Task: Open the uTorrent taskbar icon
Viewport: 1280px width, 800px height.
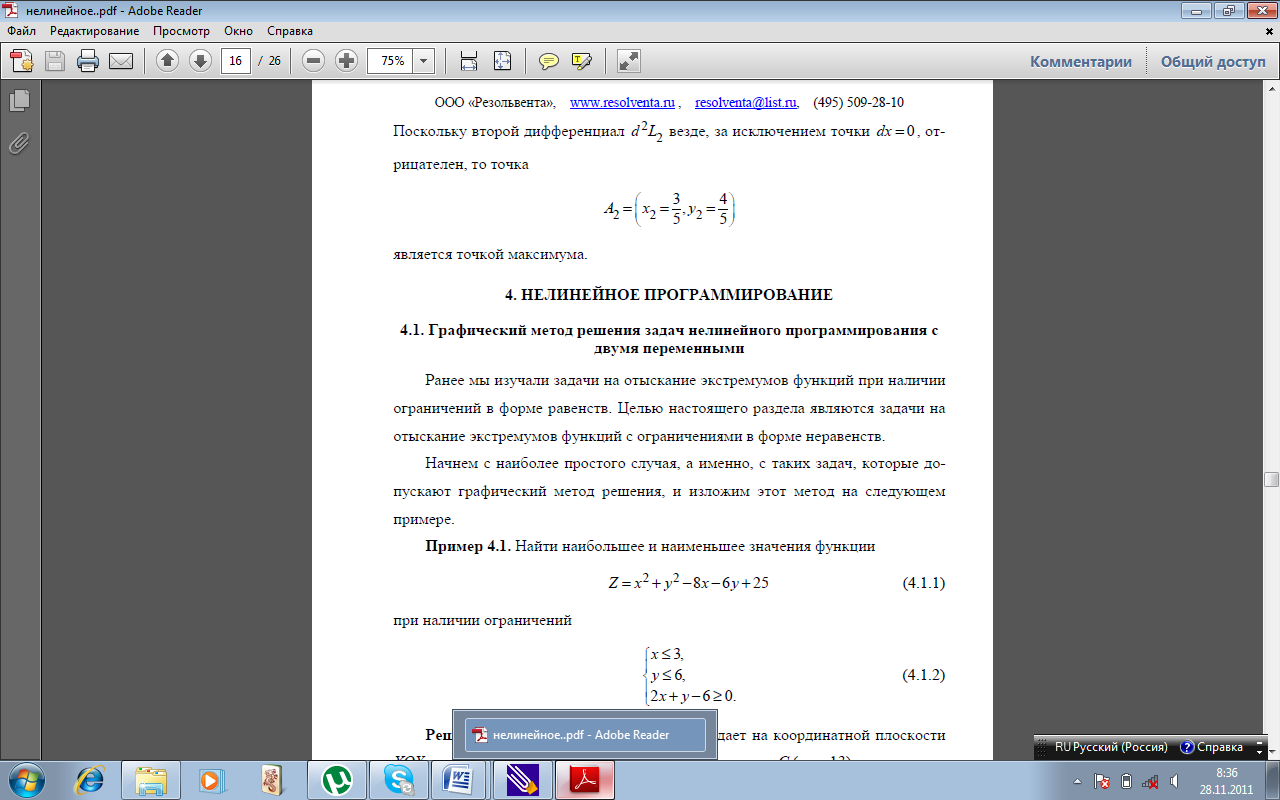Action: [x=335, y=779]
